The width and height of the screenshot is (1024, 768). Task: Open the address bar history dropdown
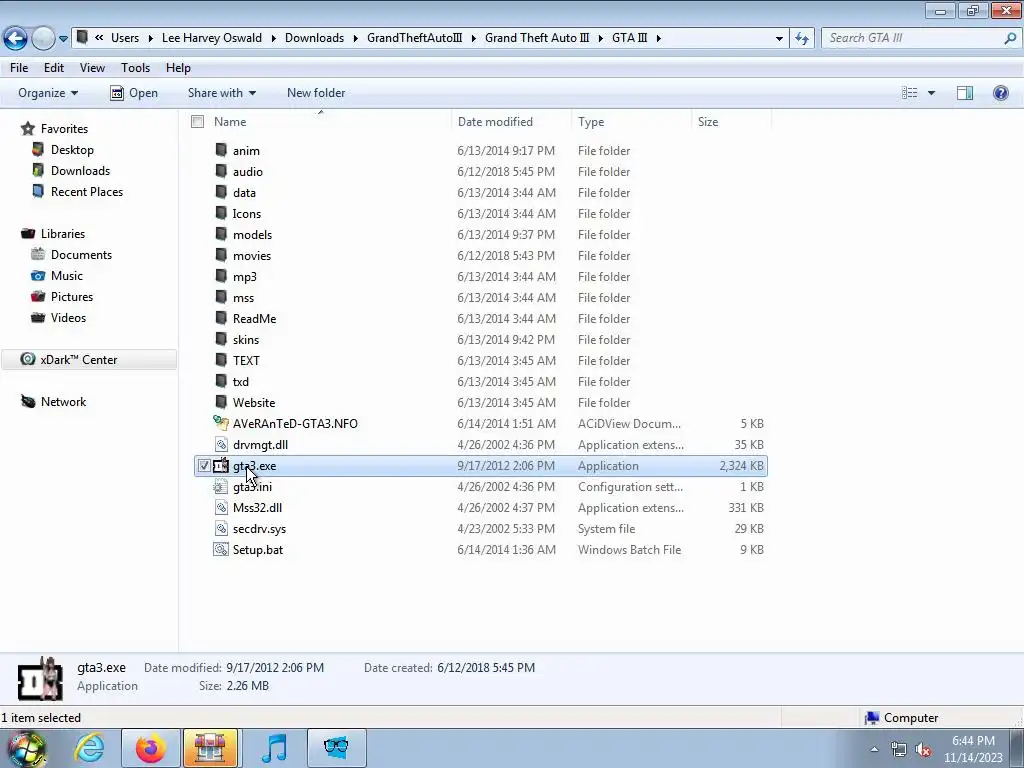pos(779,39)
